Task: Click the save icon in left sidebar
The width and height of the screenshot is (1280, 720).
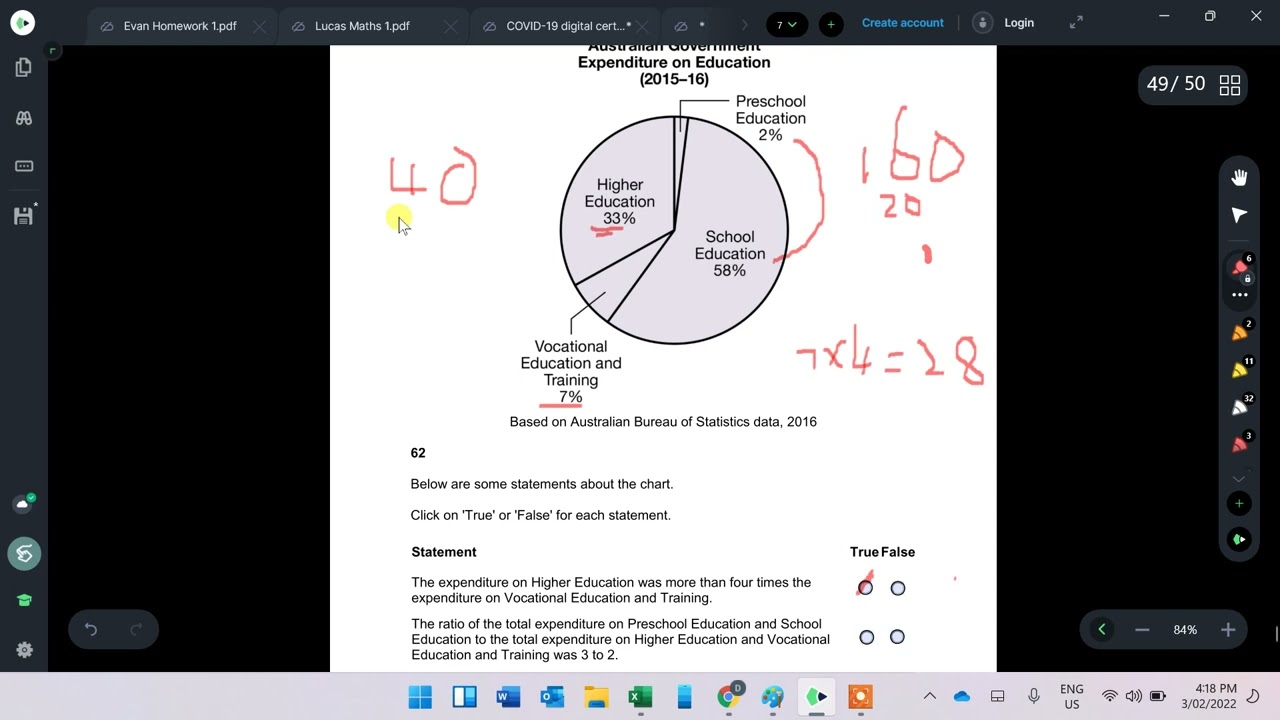Action: coord(25,214)
